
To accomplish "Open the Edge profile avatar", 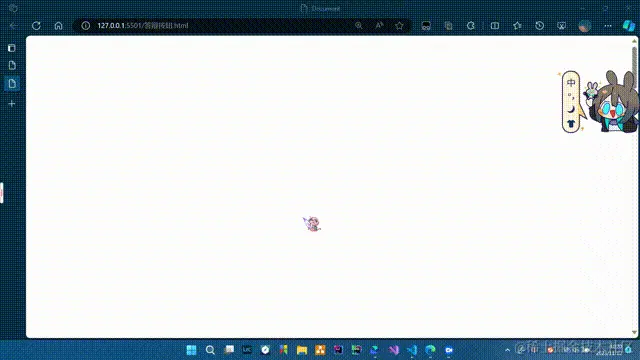I will [585, 26].
